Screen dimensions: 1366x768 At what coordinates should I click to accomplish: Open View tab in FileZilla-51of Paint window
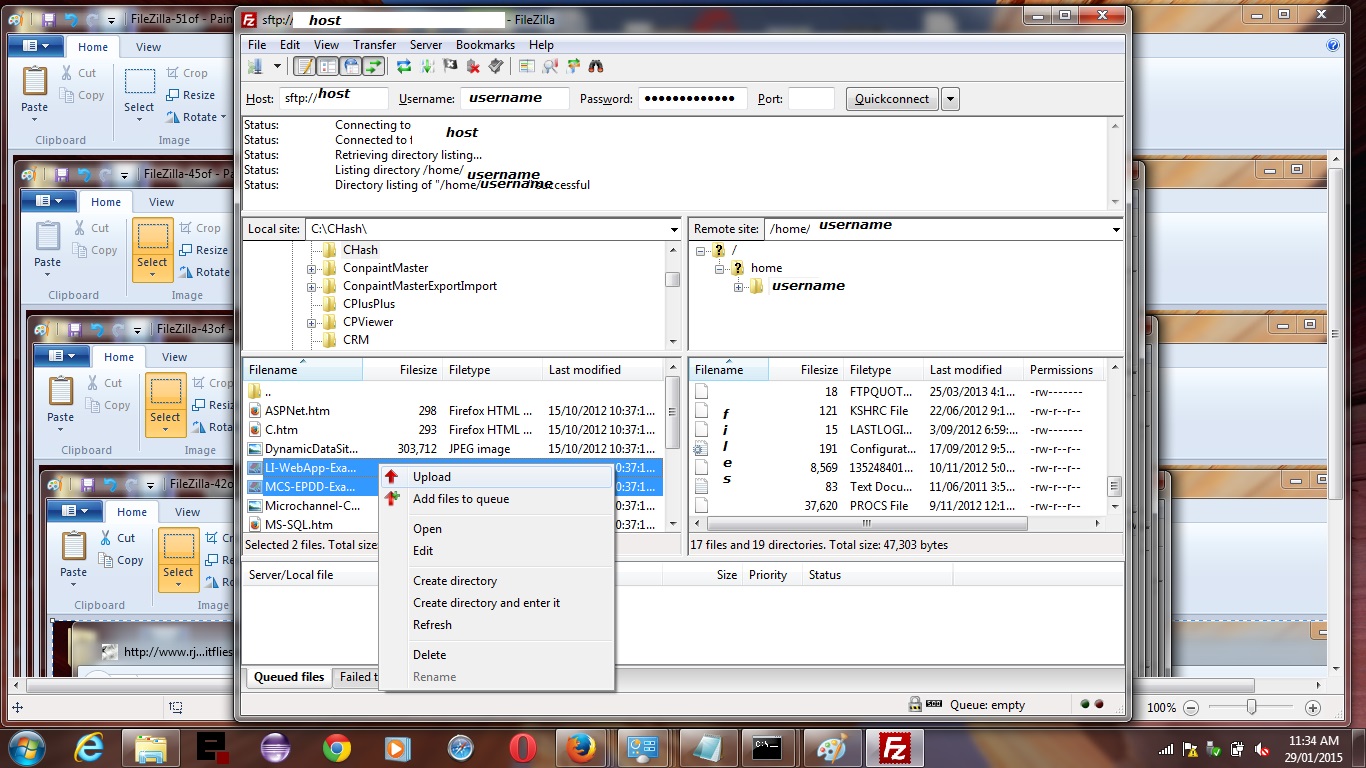pos(148,47)
